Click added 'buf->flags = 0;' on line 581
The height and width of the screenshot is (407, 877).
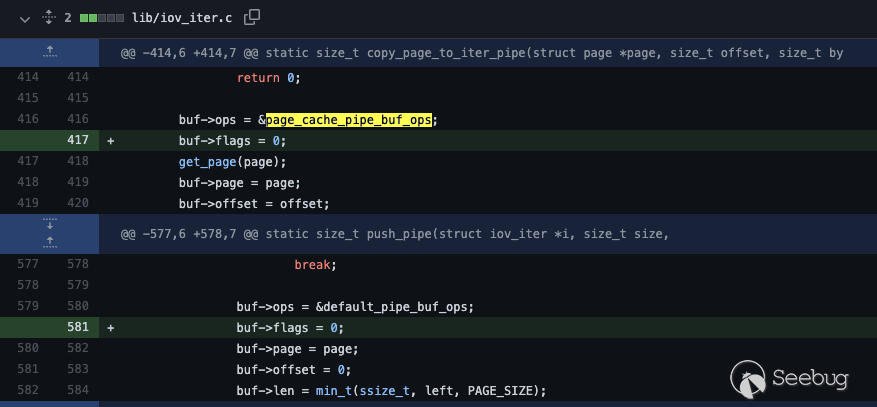tap(290, 328)
